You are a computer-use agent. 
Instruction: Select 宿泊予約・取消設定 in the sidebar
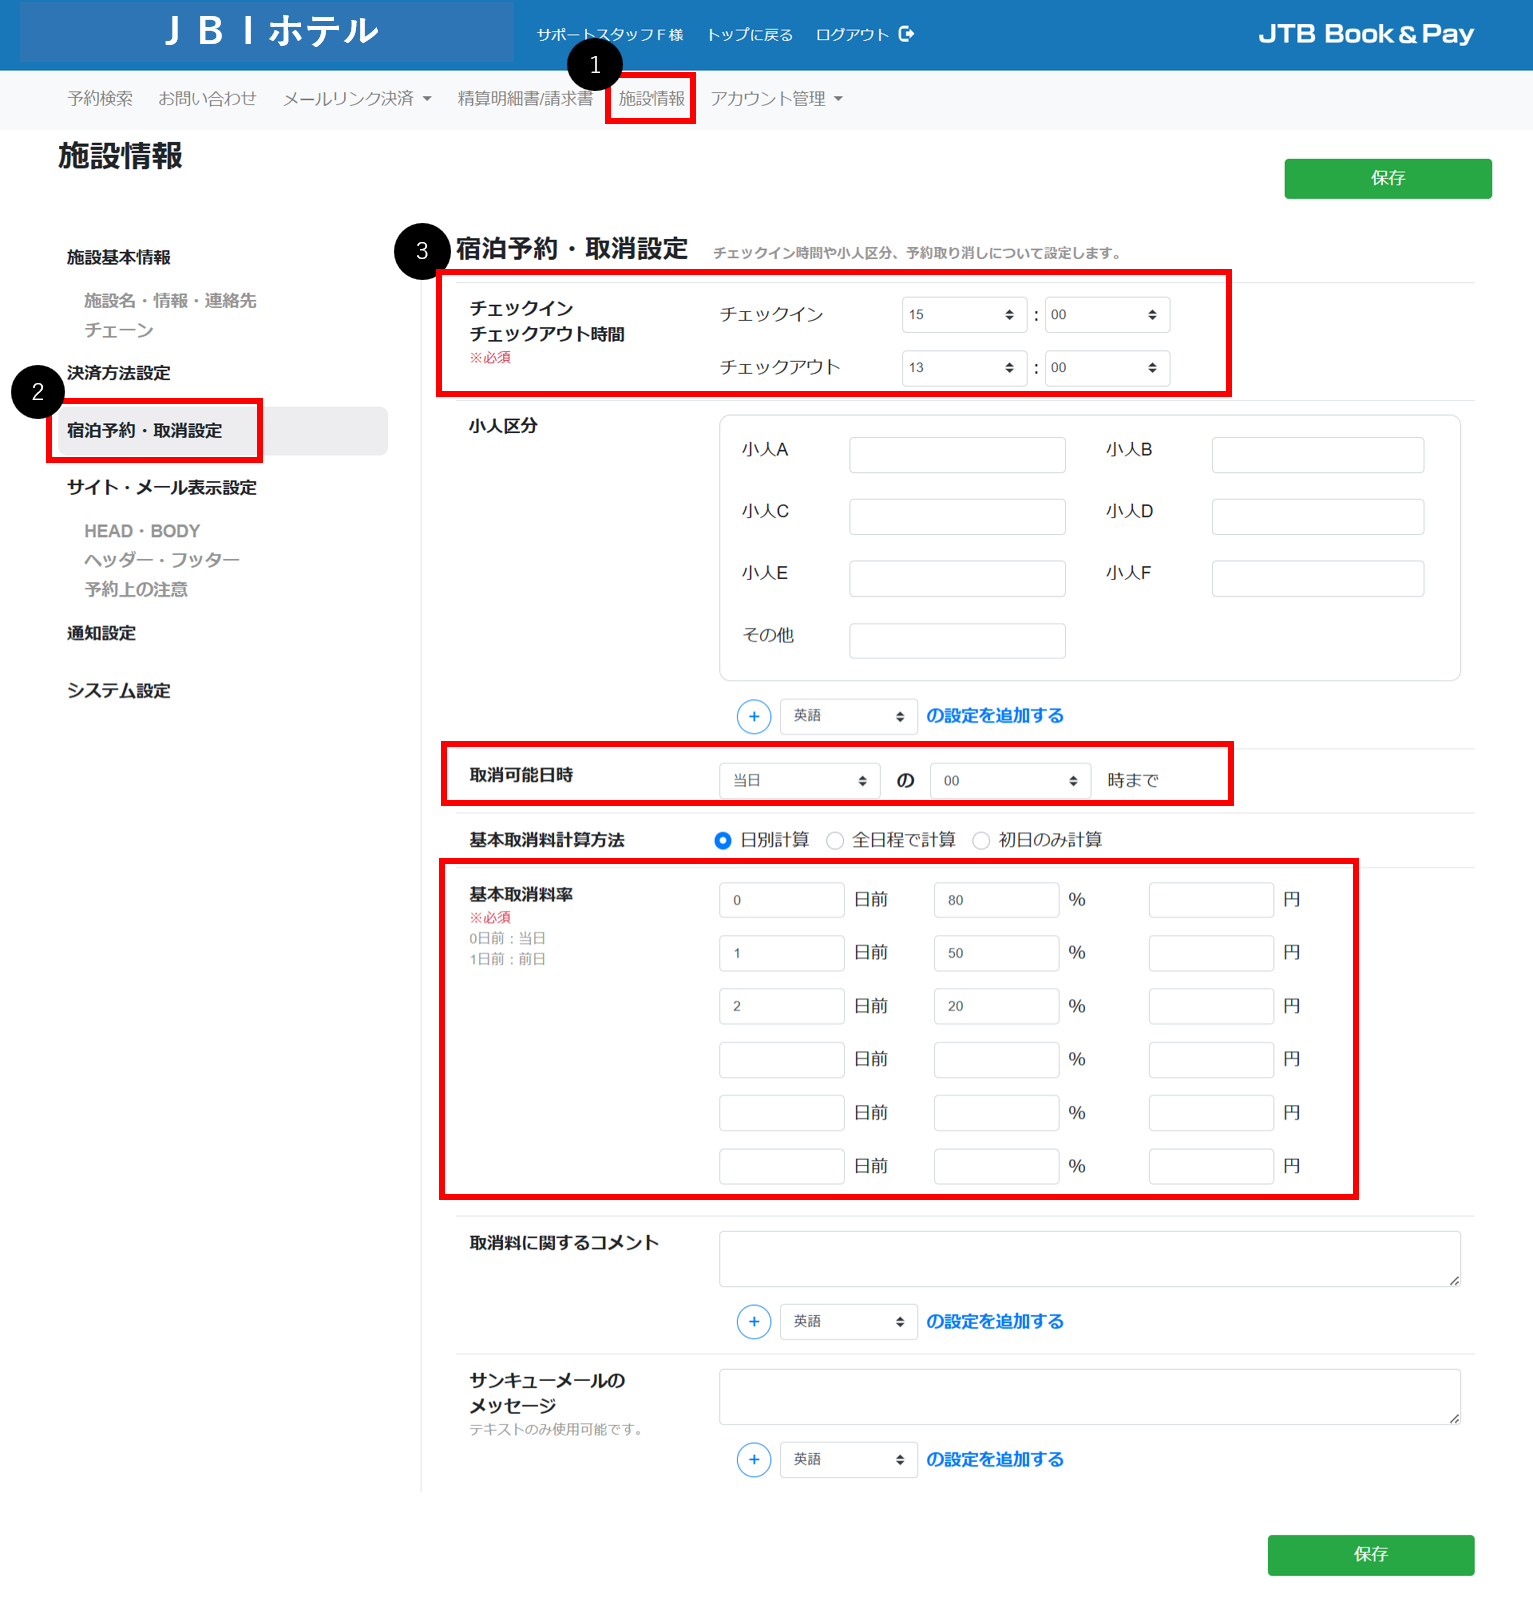pos(222,431)
